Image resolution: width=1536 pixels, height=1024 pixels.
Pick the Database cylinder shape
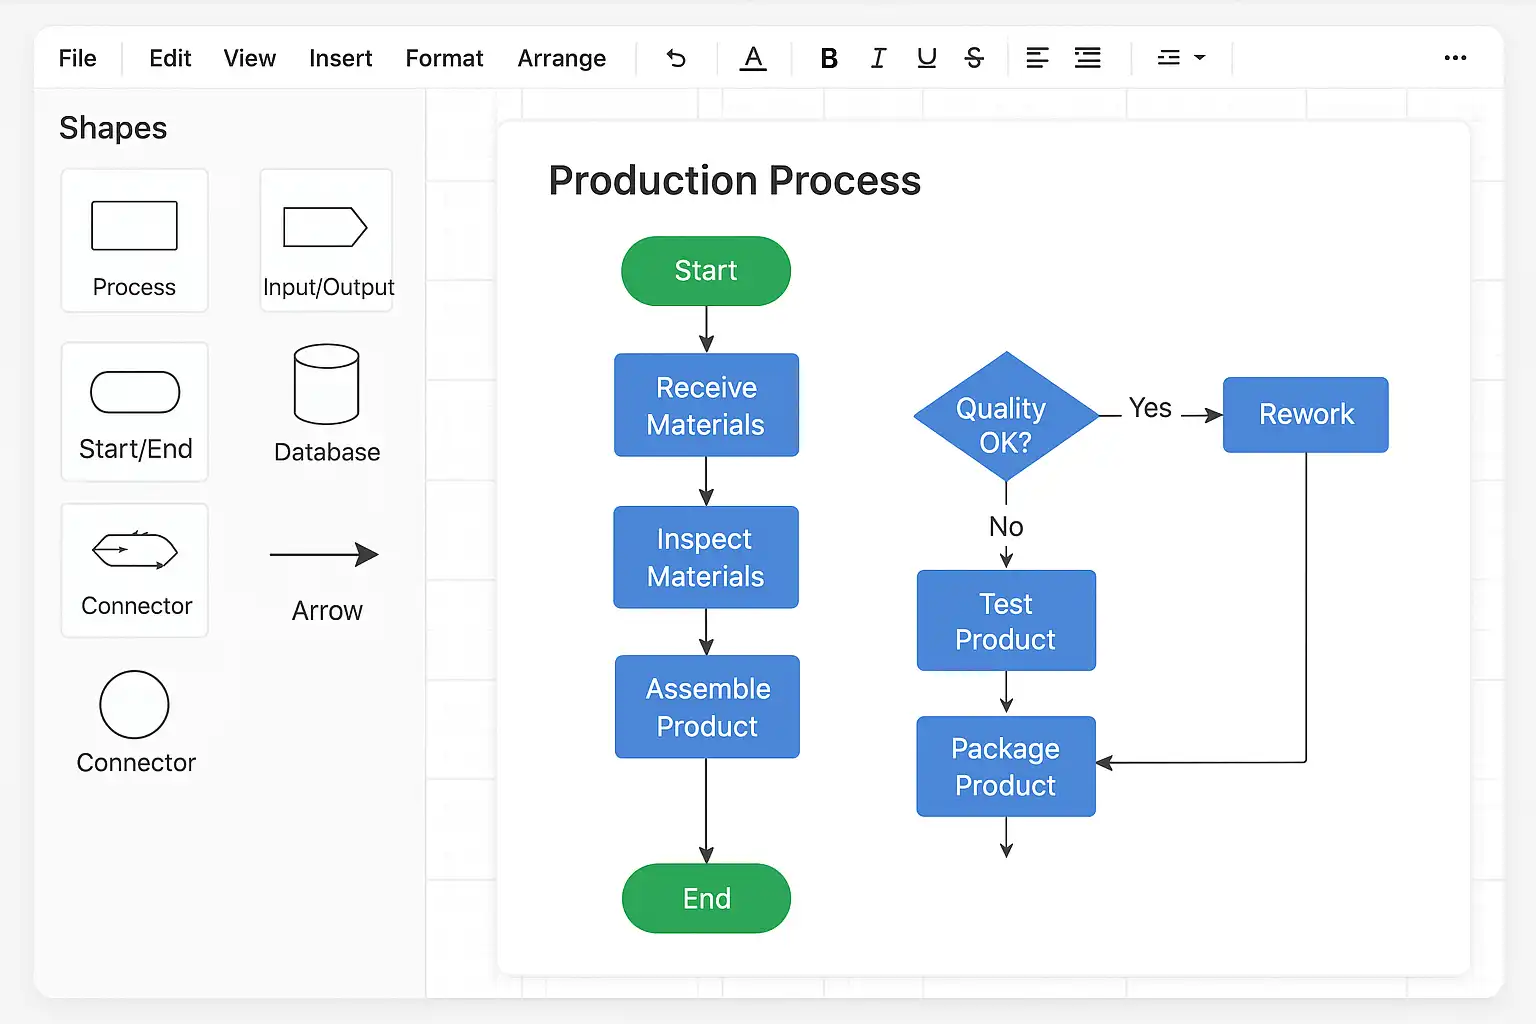pyautogui.click(x=326, y=402)
